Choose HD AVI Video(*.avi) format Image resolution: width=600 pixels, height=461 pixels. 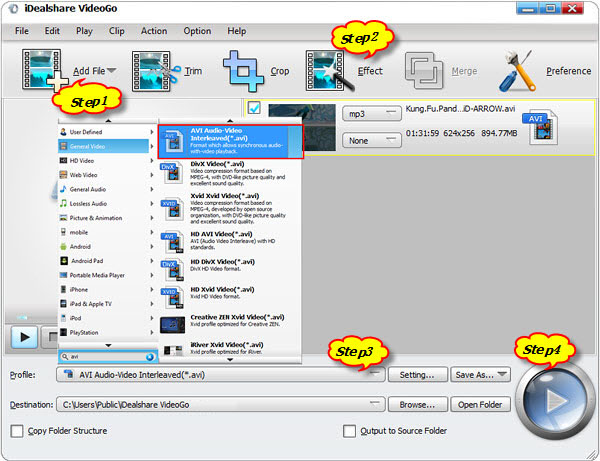[x=230, y=241]
